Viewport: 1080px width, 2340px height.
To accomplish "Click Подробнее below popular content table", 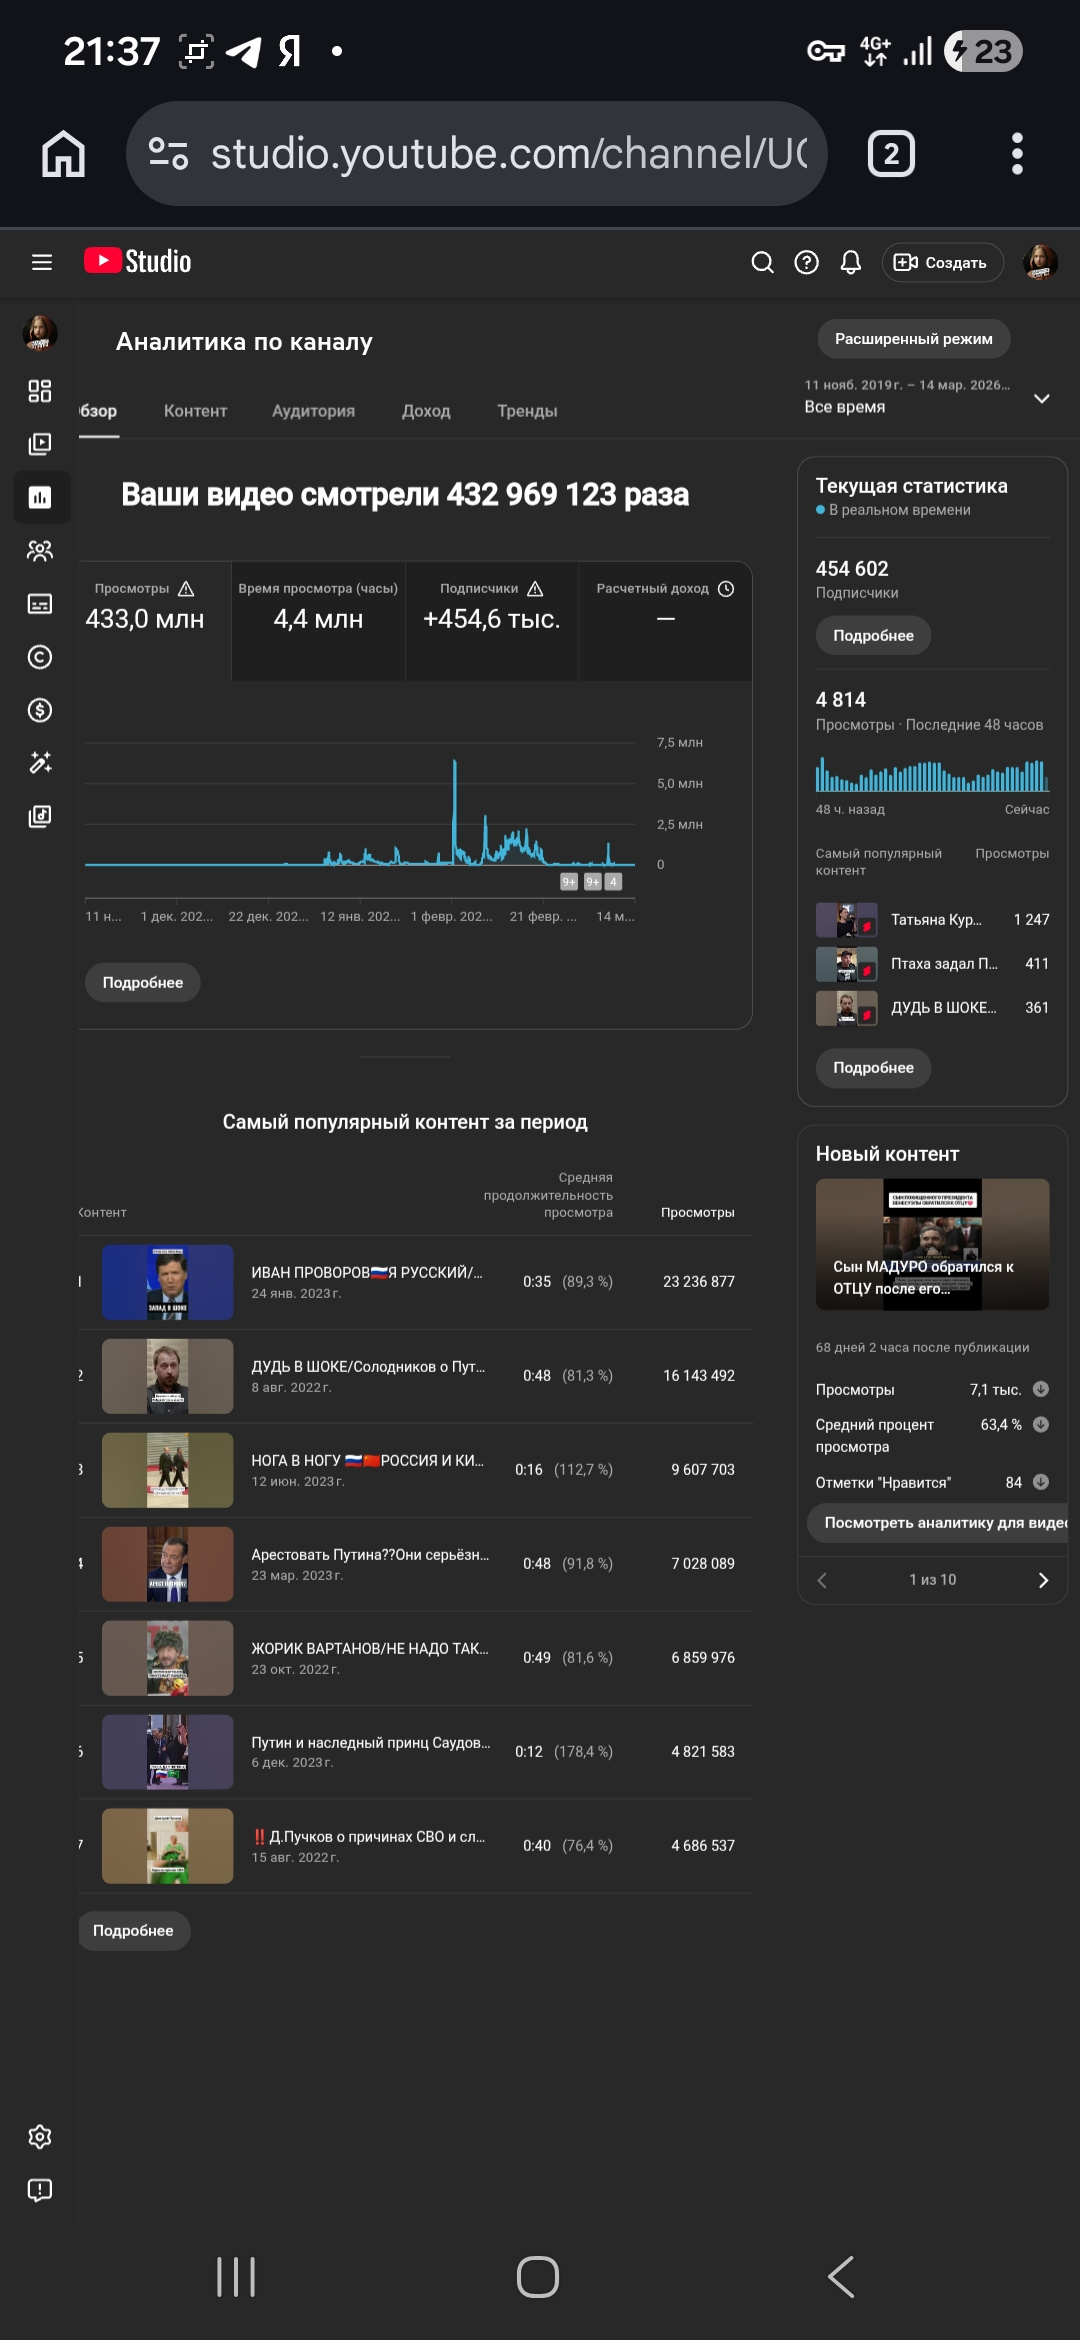I will (x=133, y=1931).
